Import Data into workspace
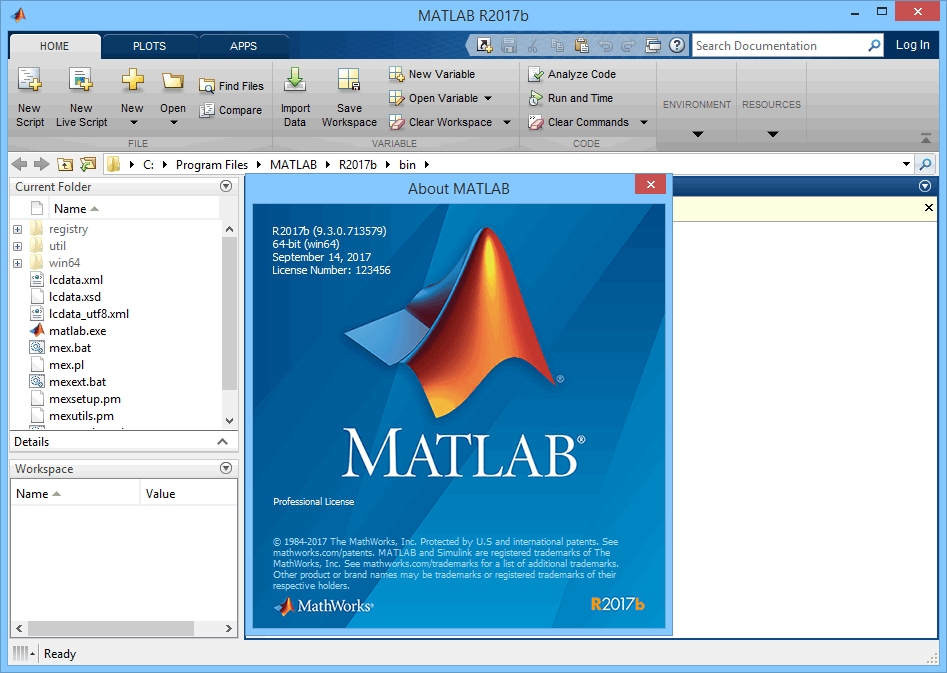This screenshot has width=947, height=673. pyautogui.click(x=295, y=97)
